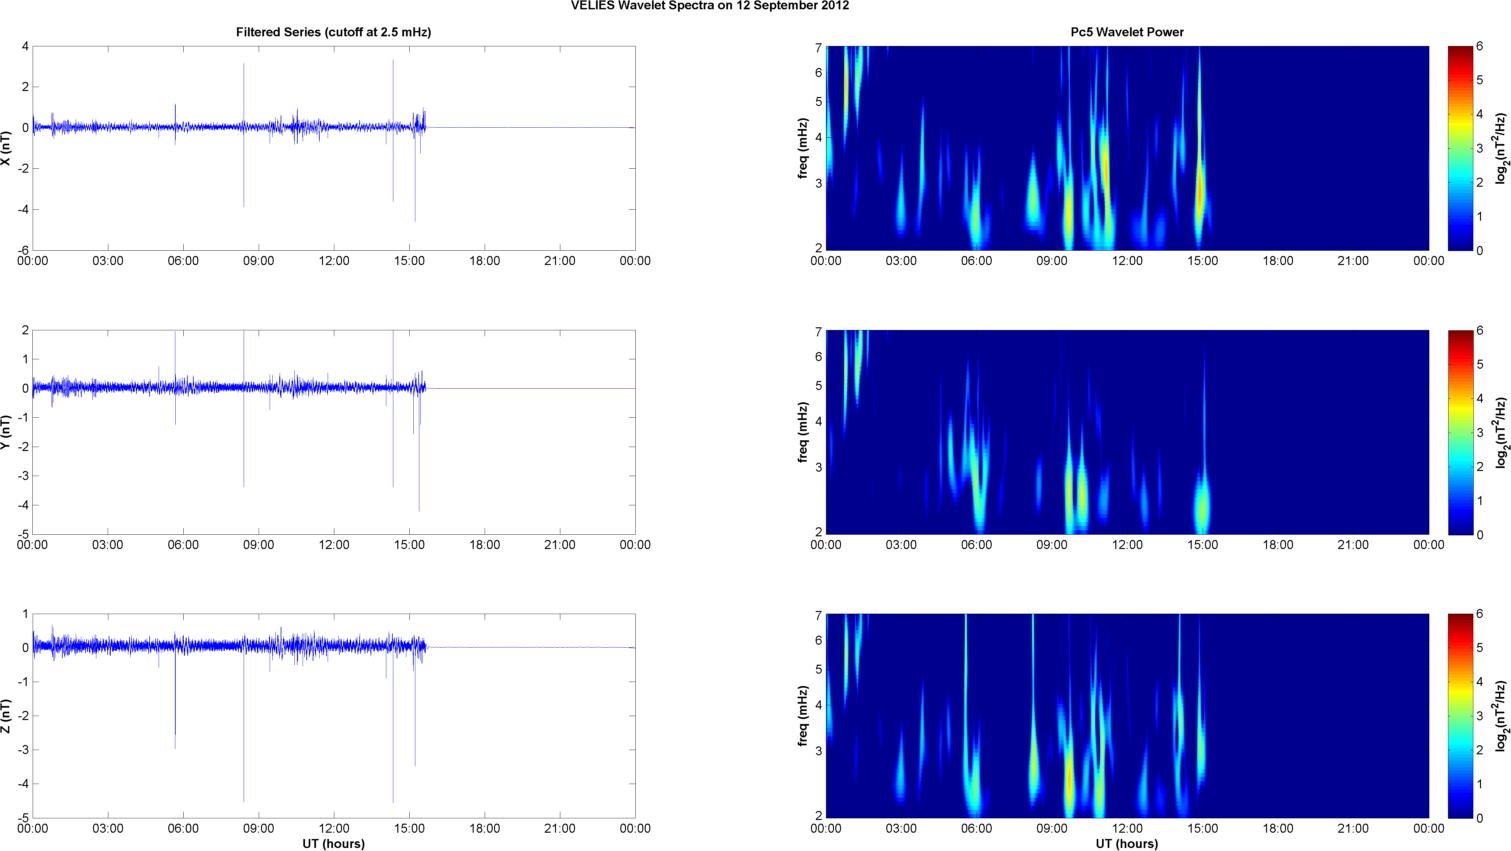The width and height of the screenshot is (1511, 851).
Task: Click the 18:00 tick under the middle wavelet plot
Action: click(x=1278, y=545)
